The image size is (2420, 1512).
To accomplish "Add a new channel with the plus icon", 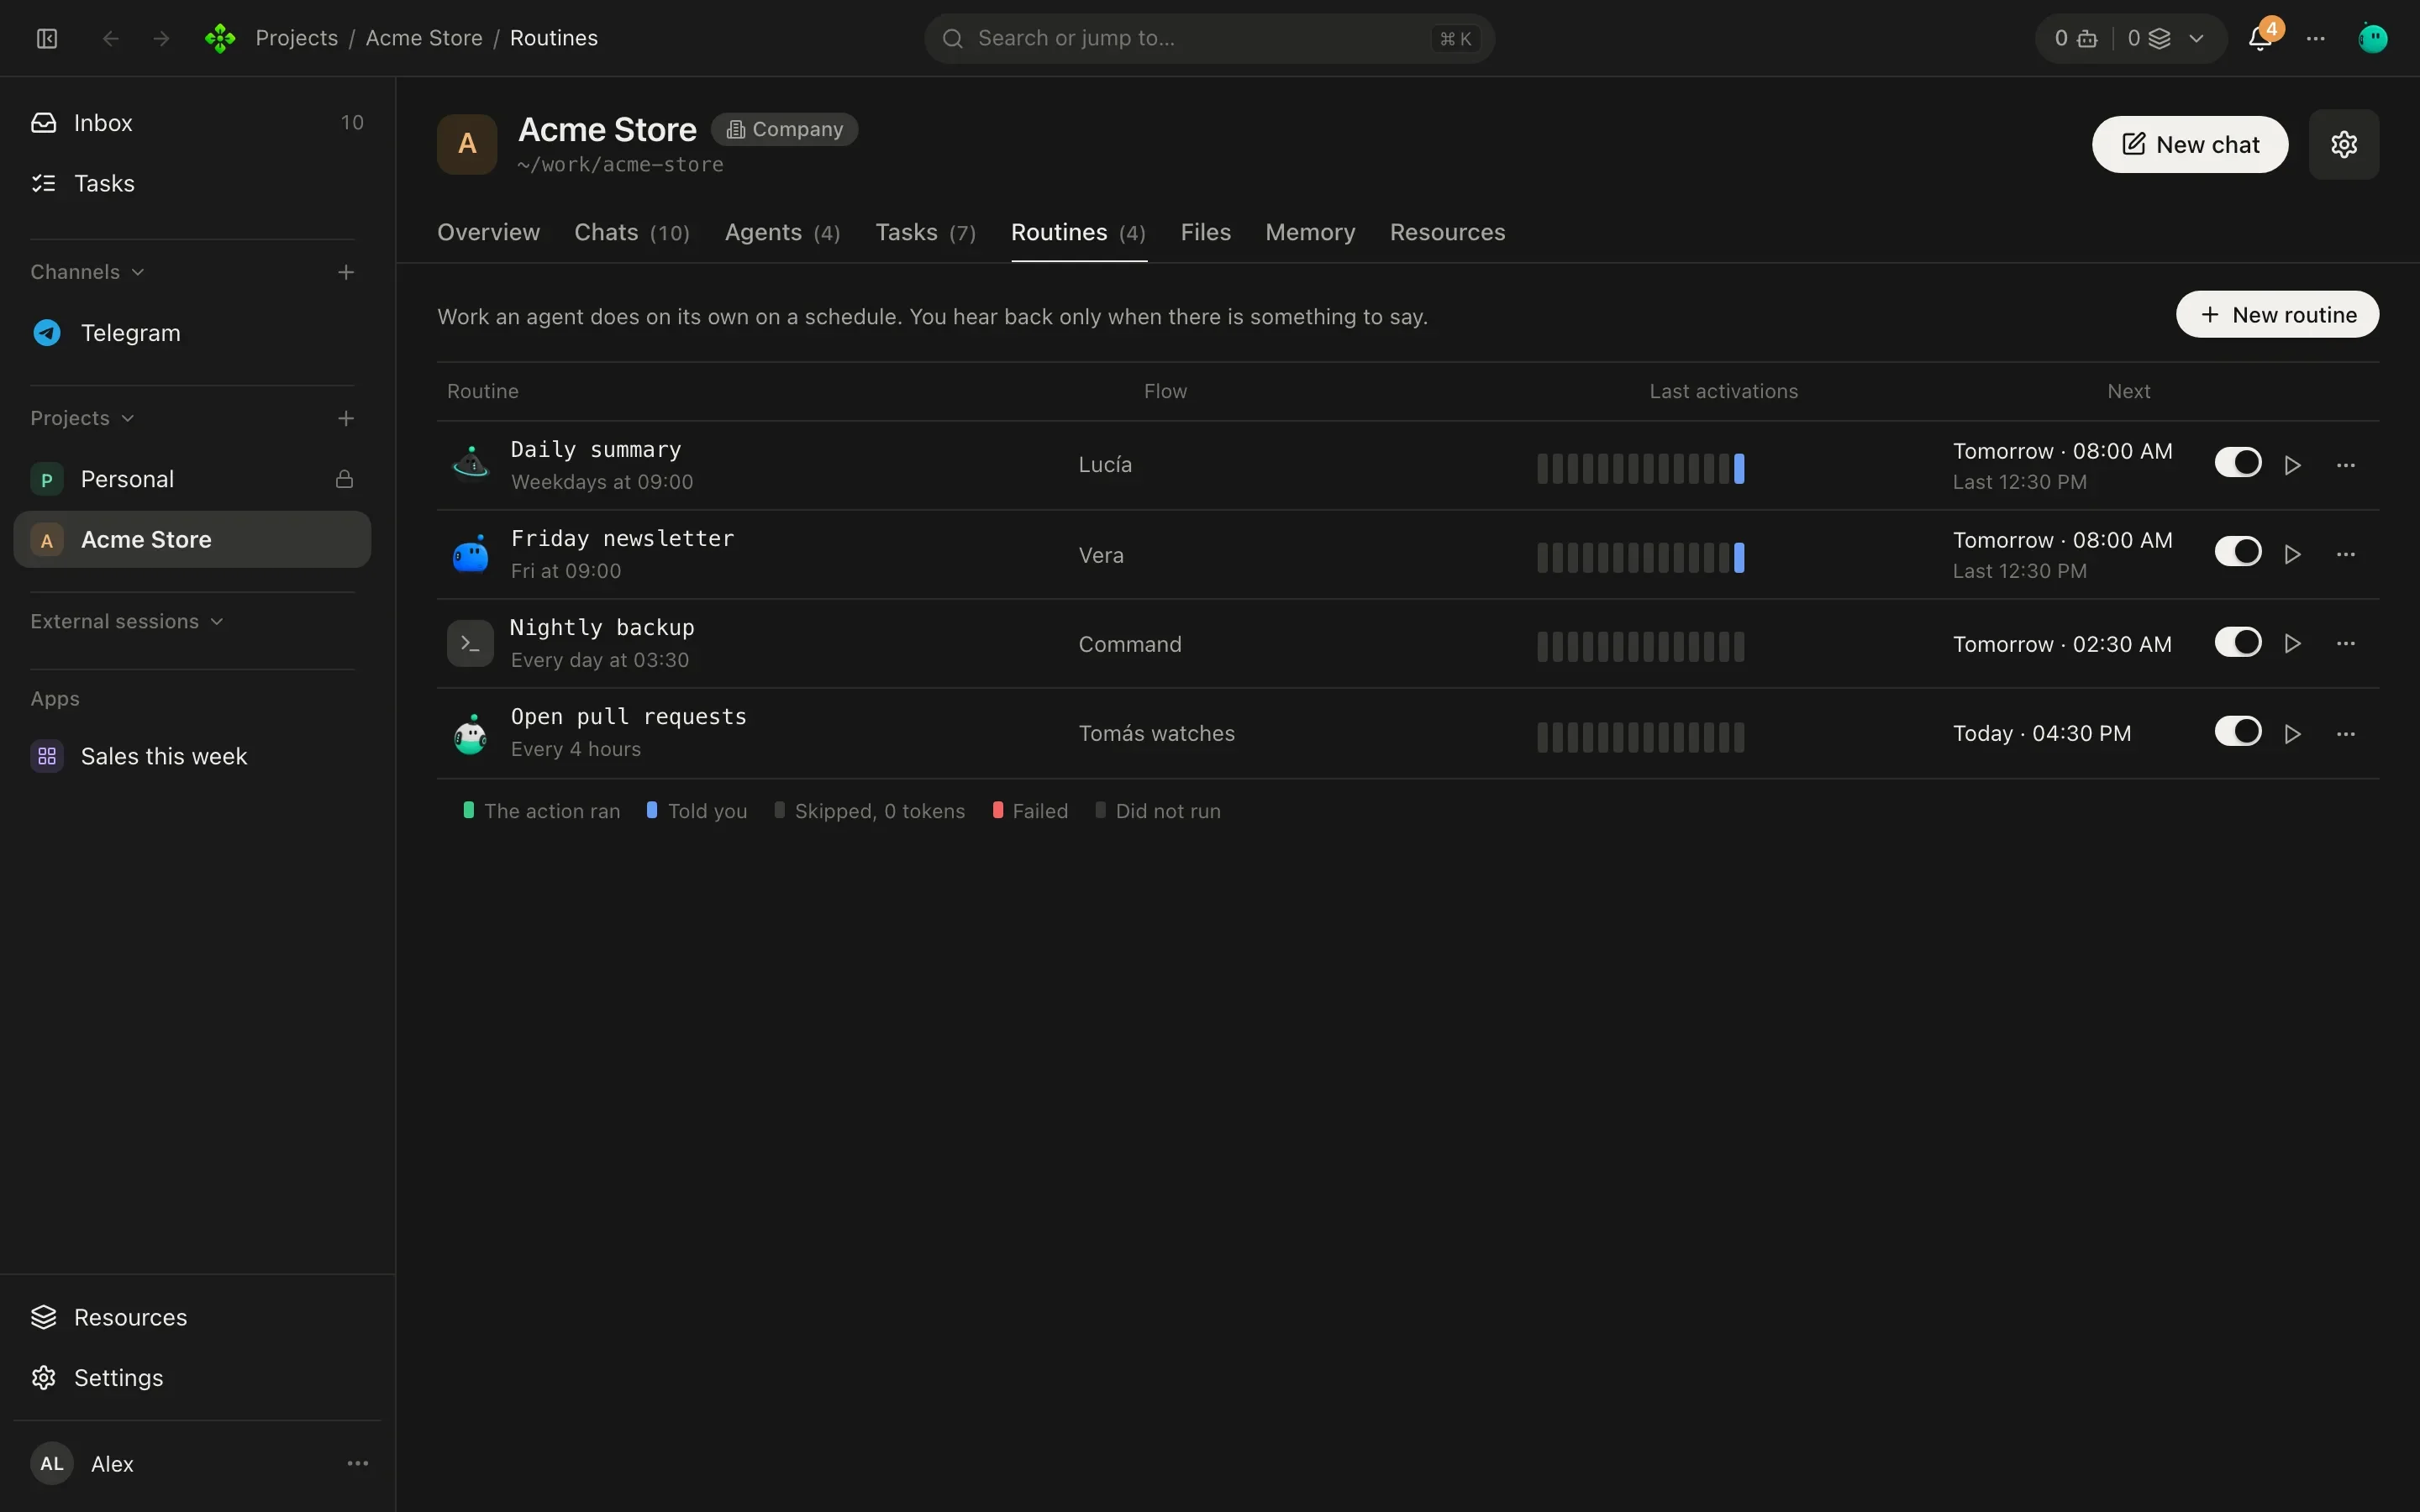I will (346, 272).
